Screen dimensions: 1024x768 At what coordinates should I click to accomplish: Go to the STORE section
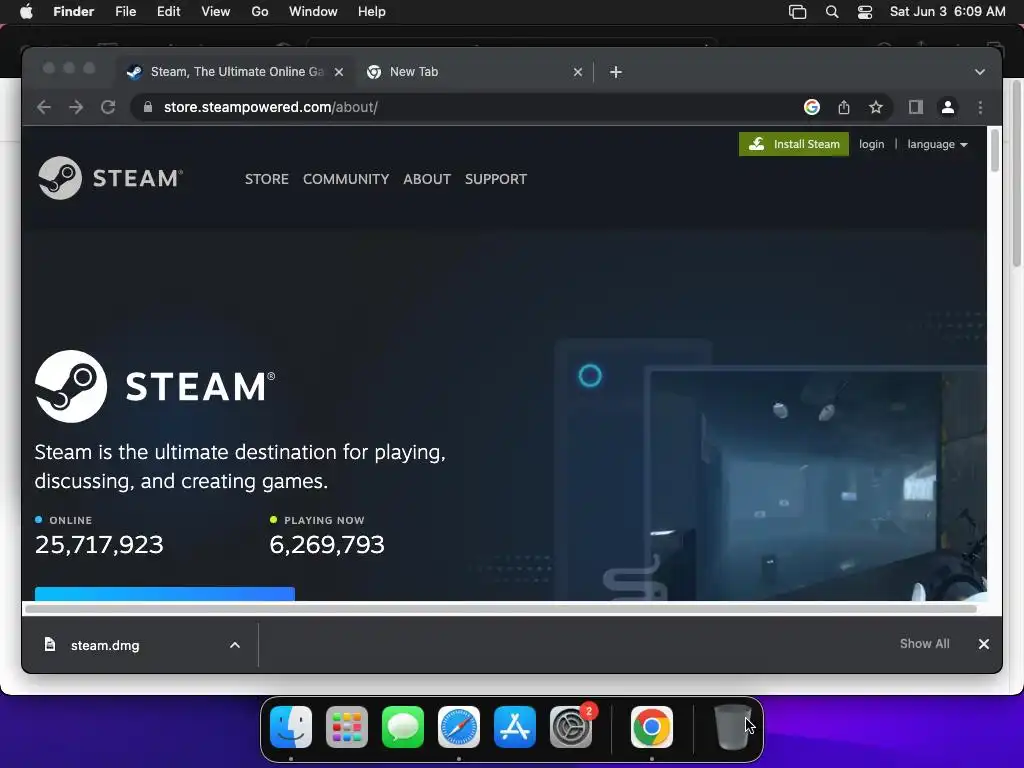click(266, 179)
